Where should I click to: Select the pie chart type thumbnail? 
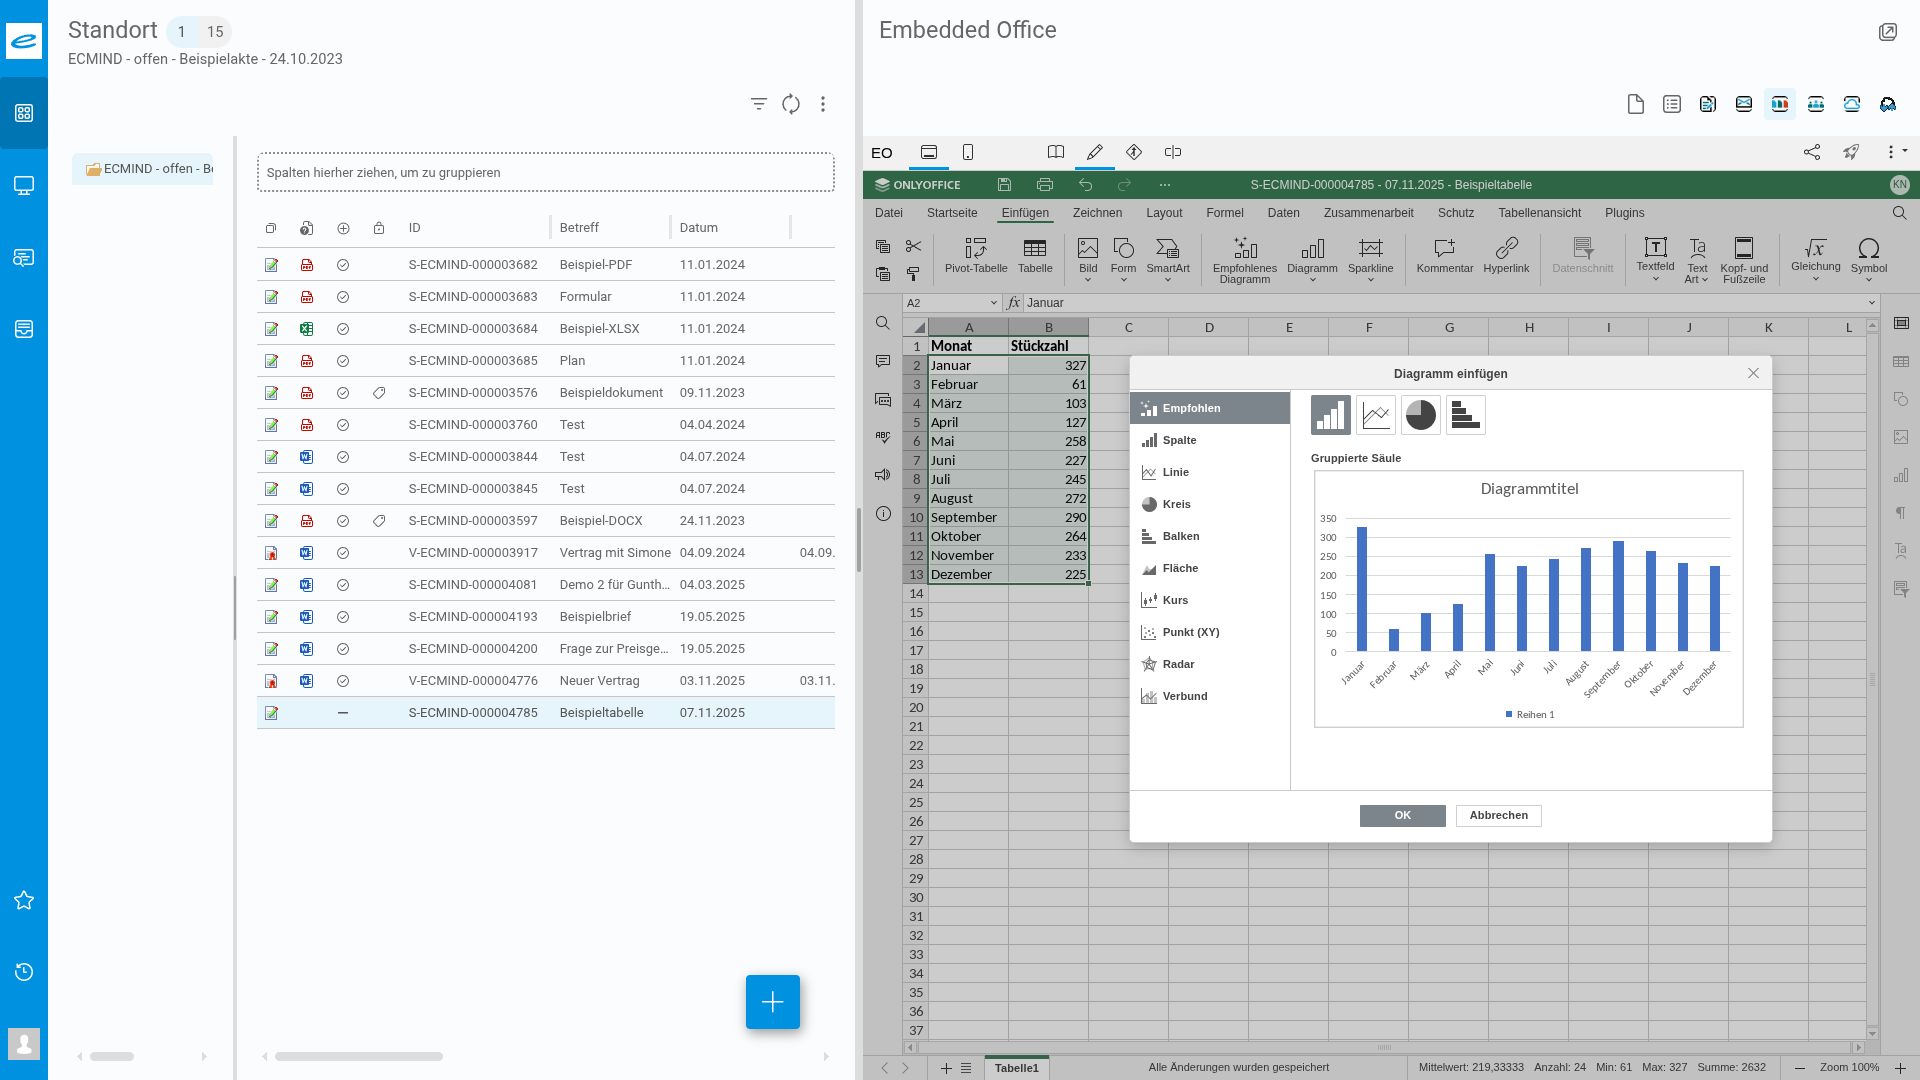point(1420,415)
